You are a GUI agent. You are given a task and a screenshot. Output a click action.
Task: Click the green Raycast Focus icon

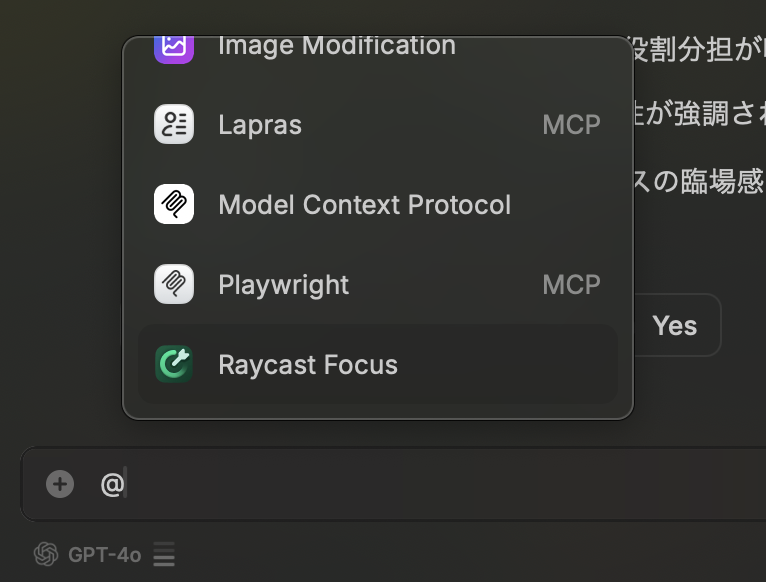pyautogui.click(x=174, y=364)
